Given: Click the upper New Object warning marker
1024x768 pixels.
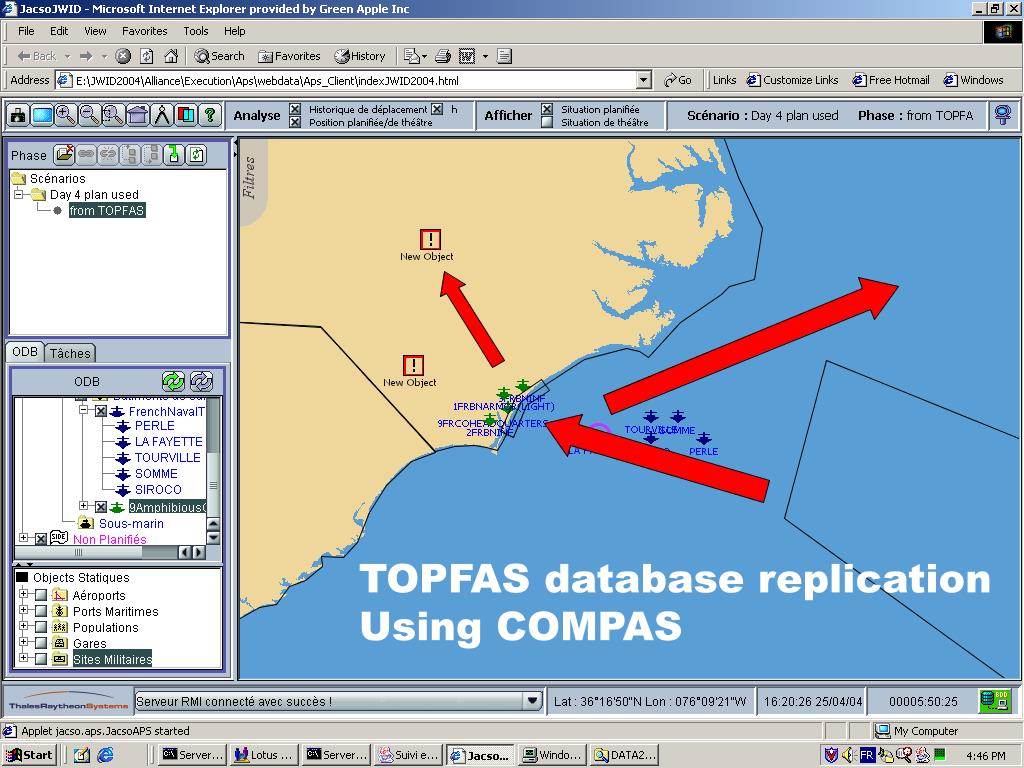Looking at the screenshot, I should coord(430,239).
